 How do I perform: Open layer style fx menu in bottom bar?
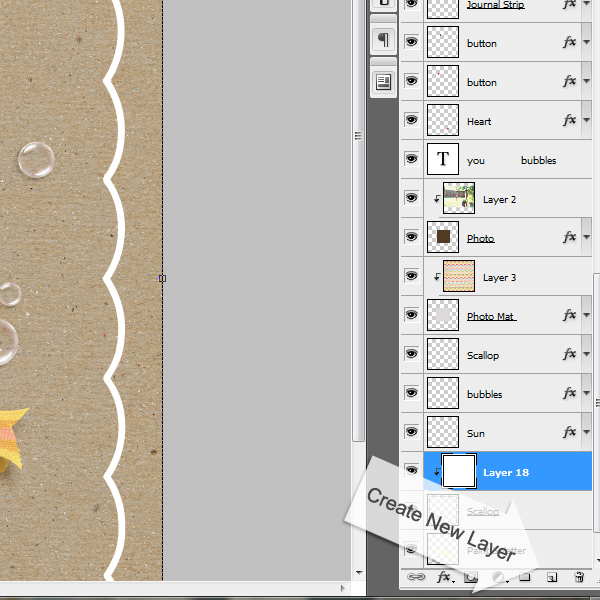coord(444,577)
